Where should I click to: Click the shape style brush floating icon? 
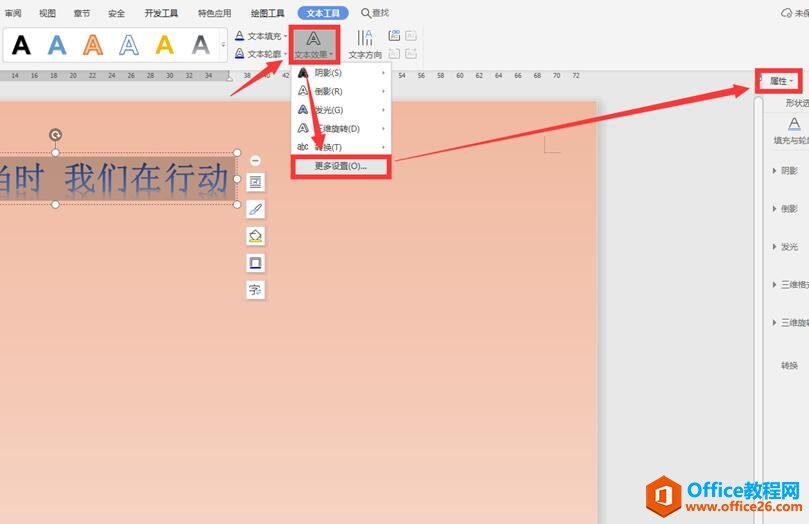255,209
